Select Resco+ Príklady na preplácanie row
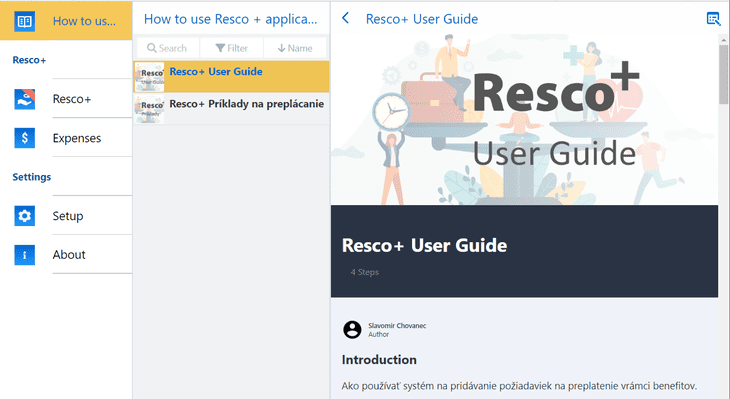Image resolution: width=730 pixels, height=399 pixels. 231,108
